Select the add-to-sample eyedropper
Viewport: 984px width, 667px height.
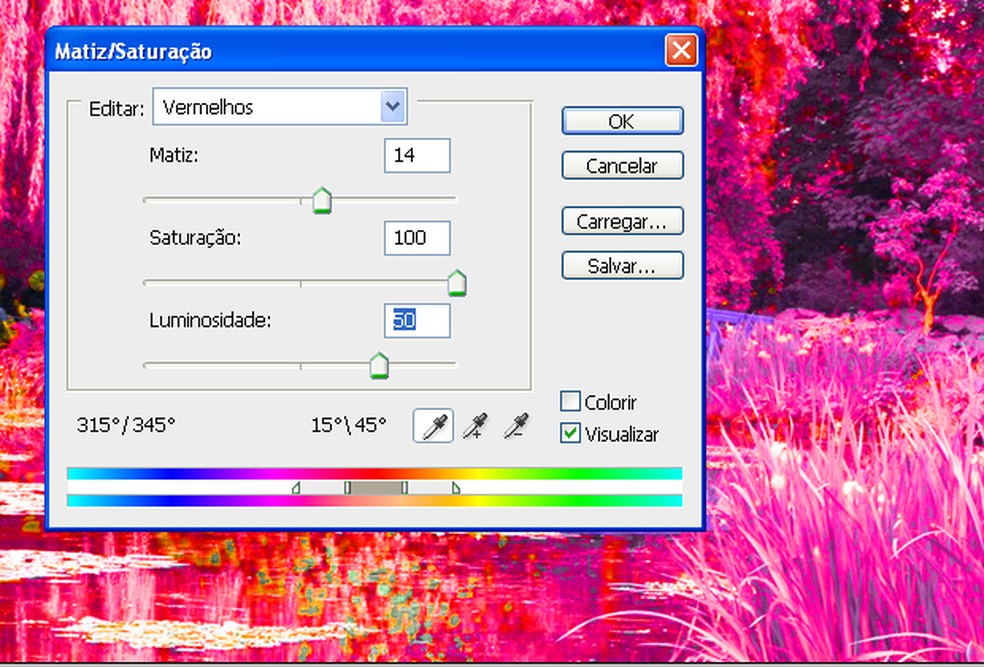pyautogui.click(x=475, y=425)
